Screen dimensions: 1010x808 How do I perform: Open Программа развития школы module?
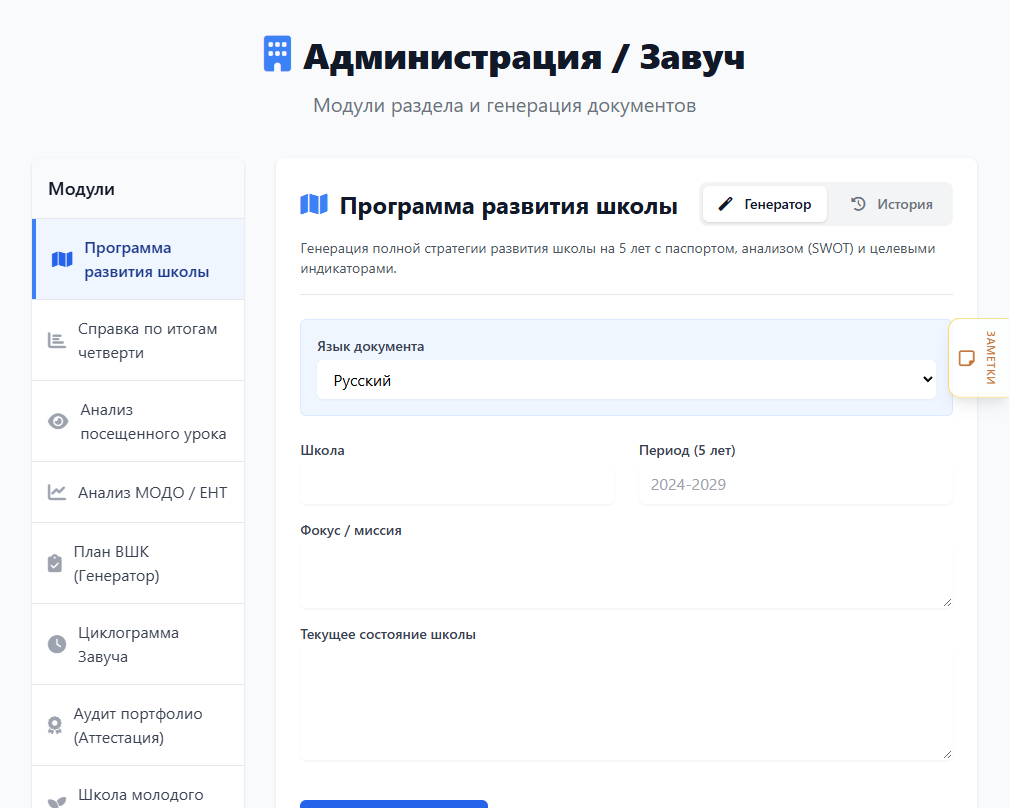[138, 259]
